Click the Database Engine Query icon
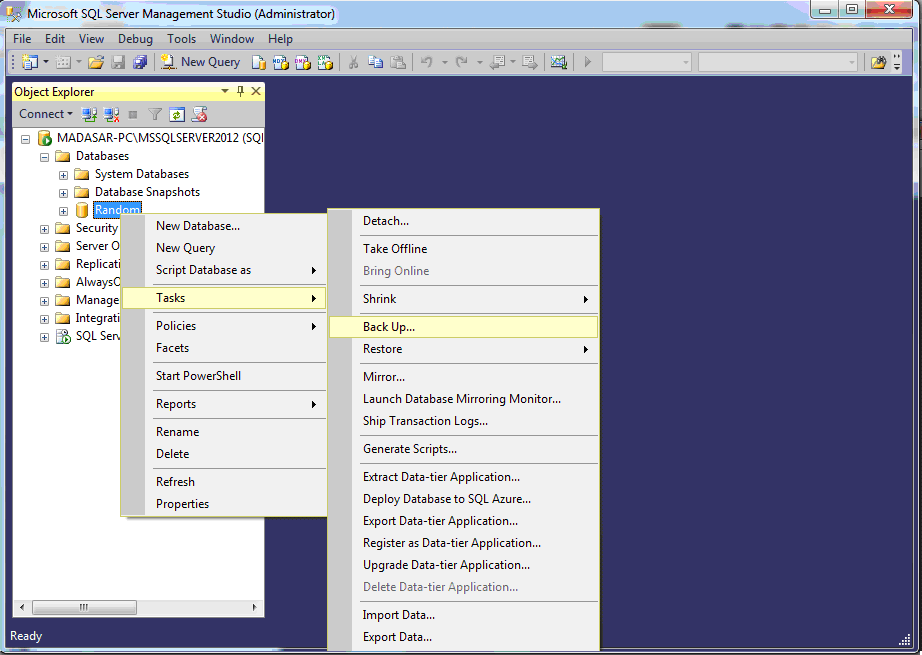This screenshot has height=655, width=922. coord(259,62)
